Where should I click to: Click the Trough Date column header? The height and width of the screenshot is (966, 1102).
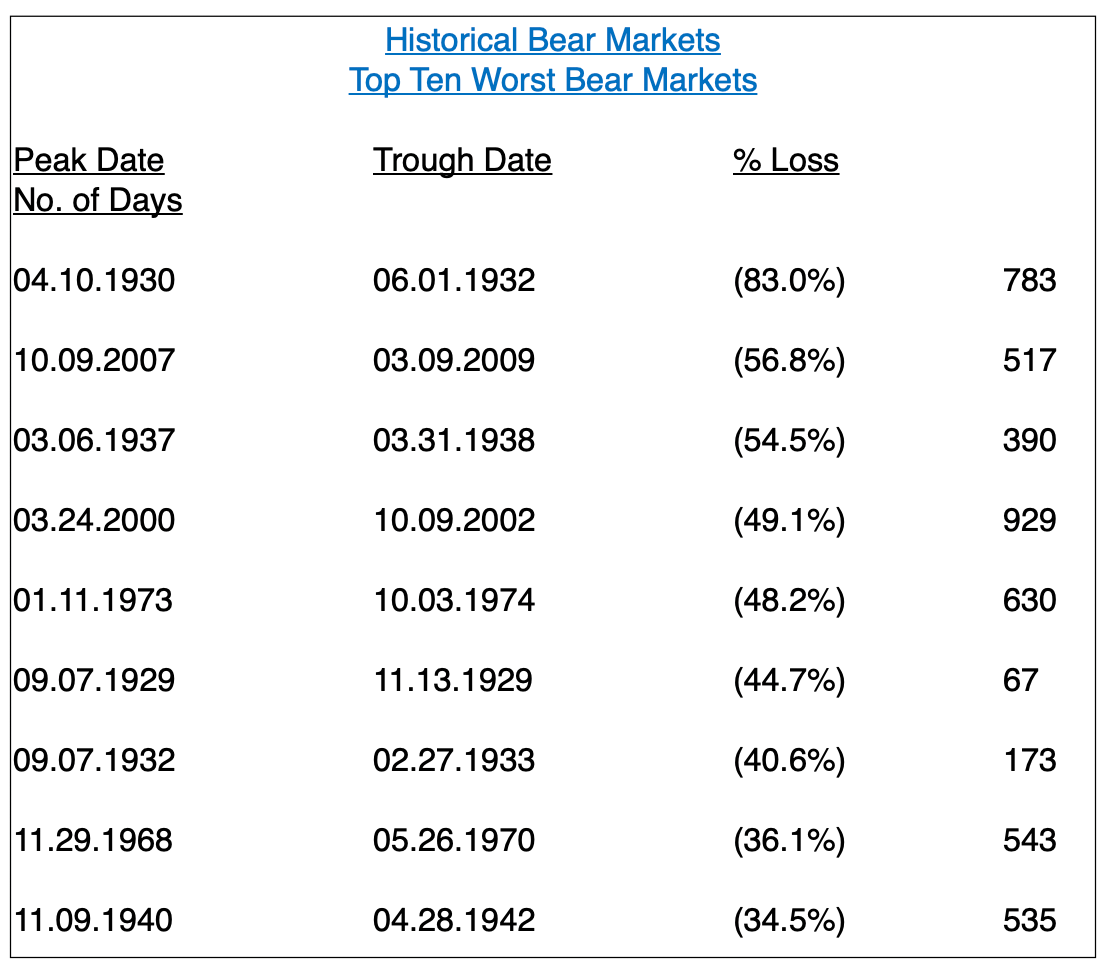click(462, 160)
